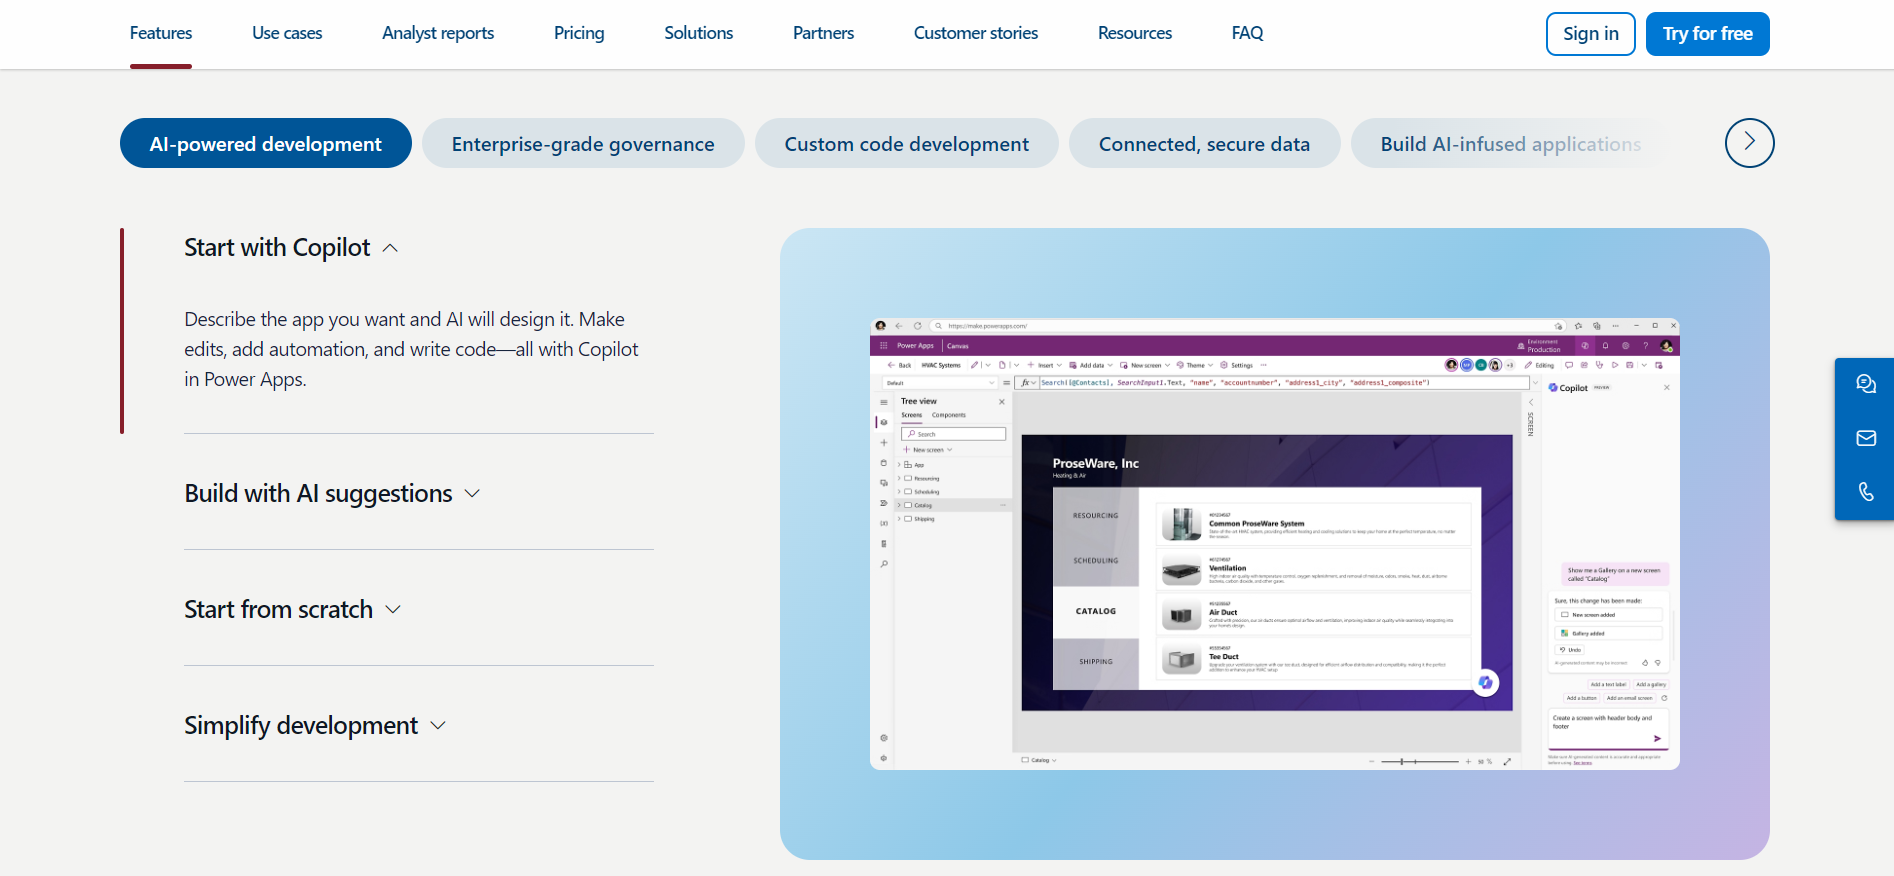This screenshot has height=876, width=1894.
Task: Open the Analyst reports nav item
Action: [x=438, y=33]
